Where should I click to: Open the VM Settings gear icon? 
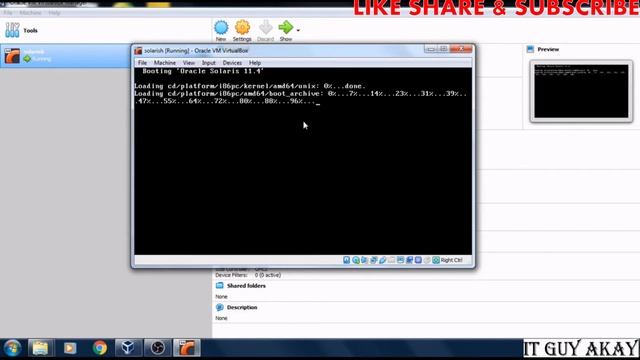242,28
